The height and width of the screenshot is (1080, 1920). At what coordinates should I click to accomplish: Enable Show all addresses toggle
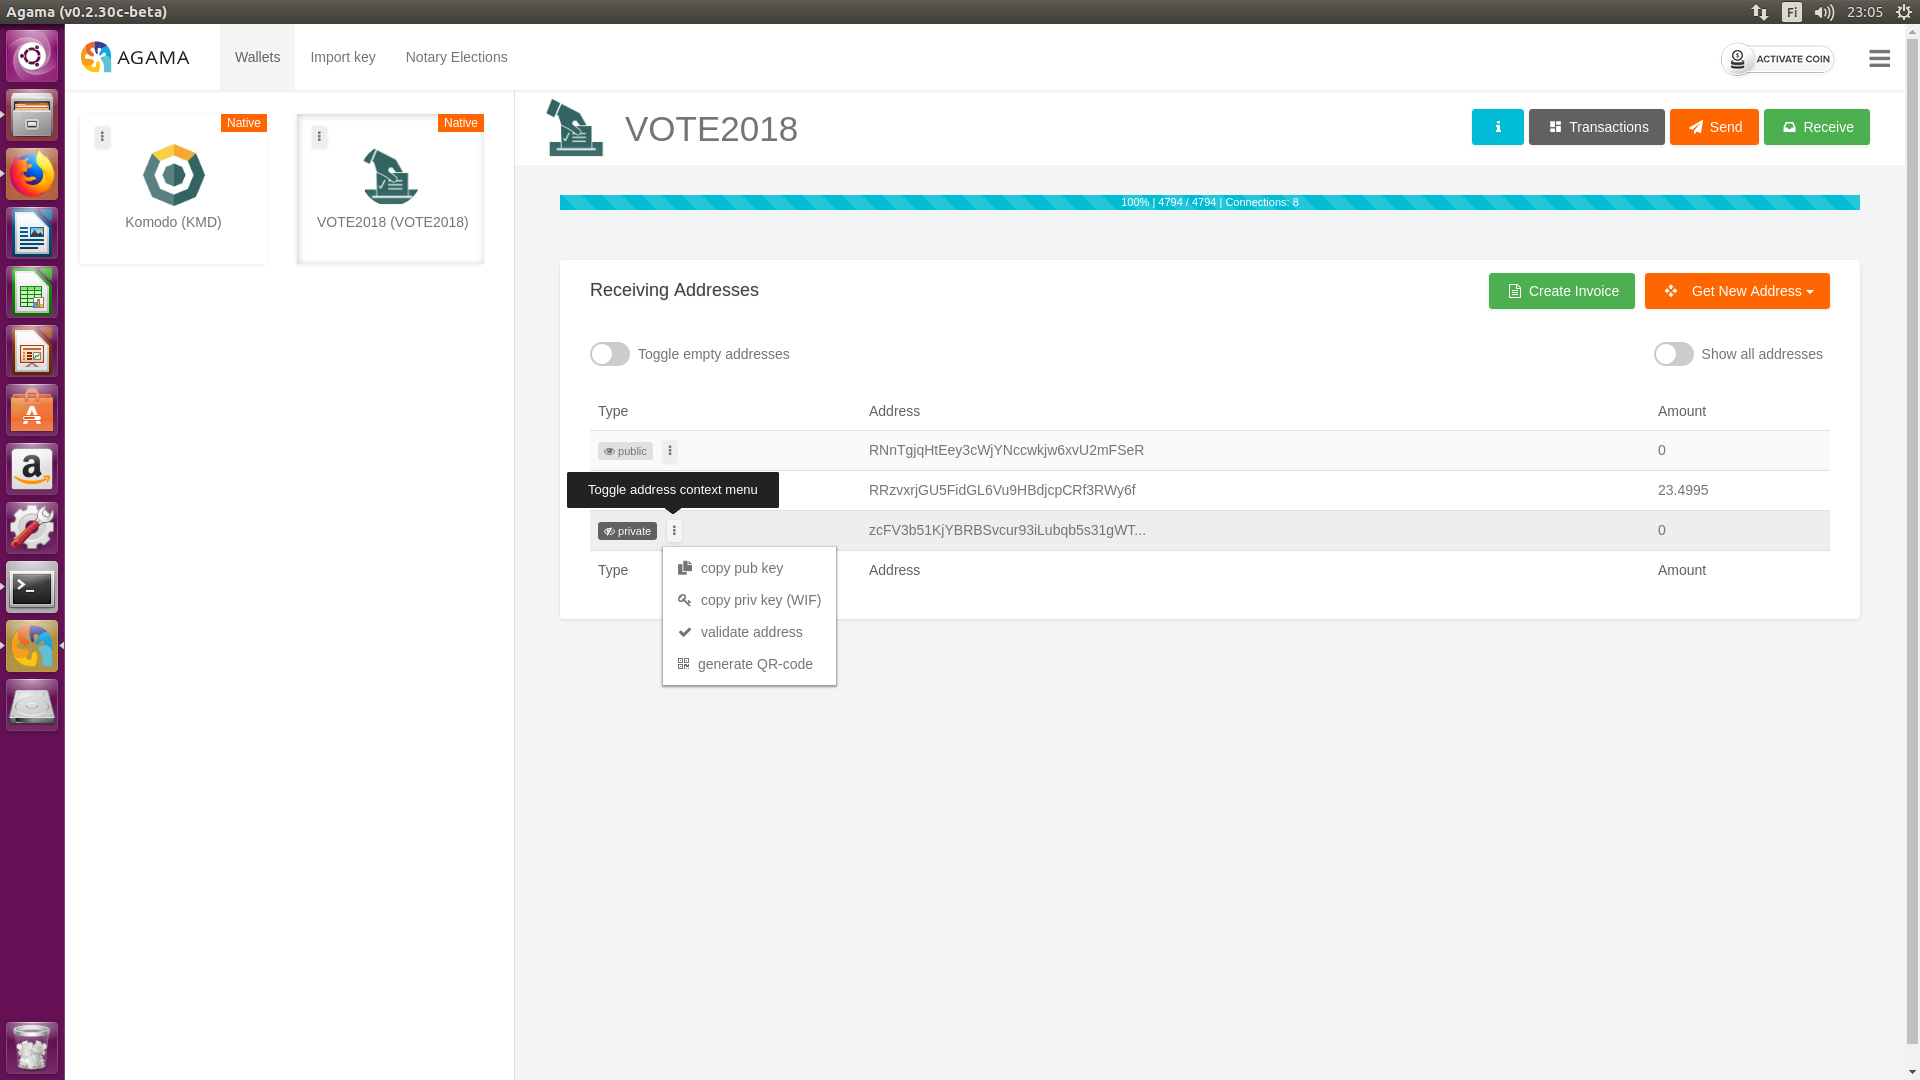click(1672, 353)
